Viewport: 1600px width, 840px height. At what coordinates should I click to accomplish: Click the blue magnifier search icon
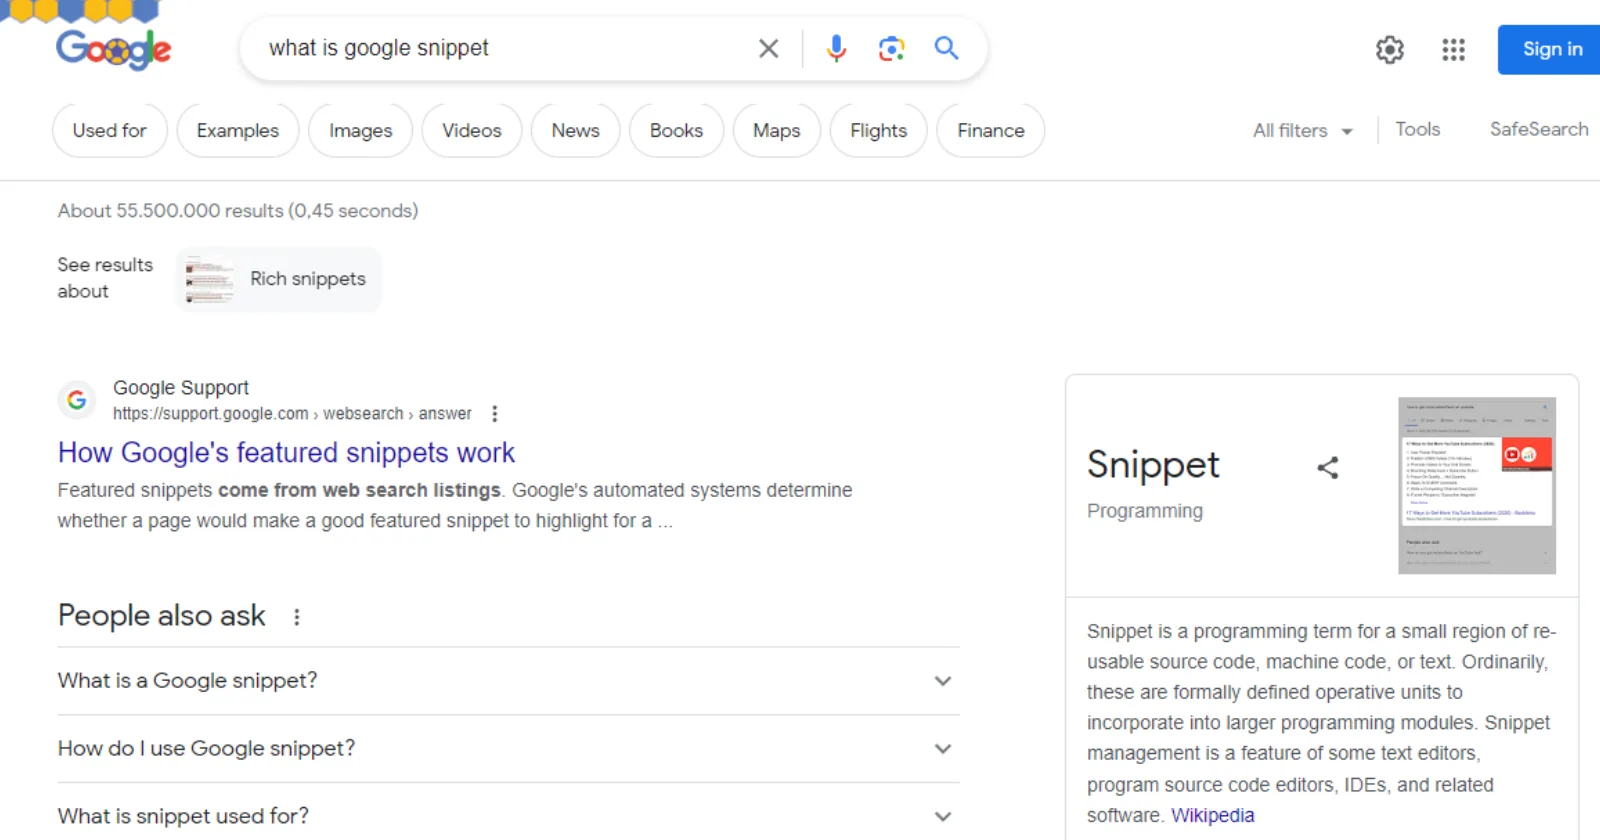click(x=946, y=48)
